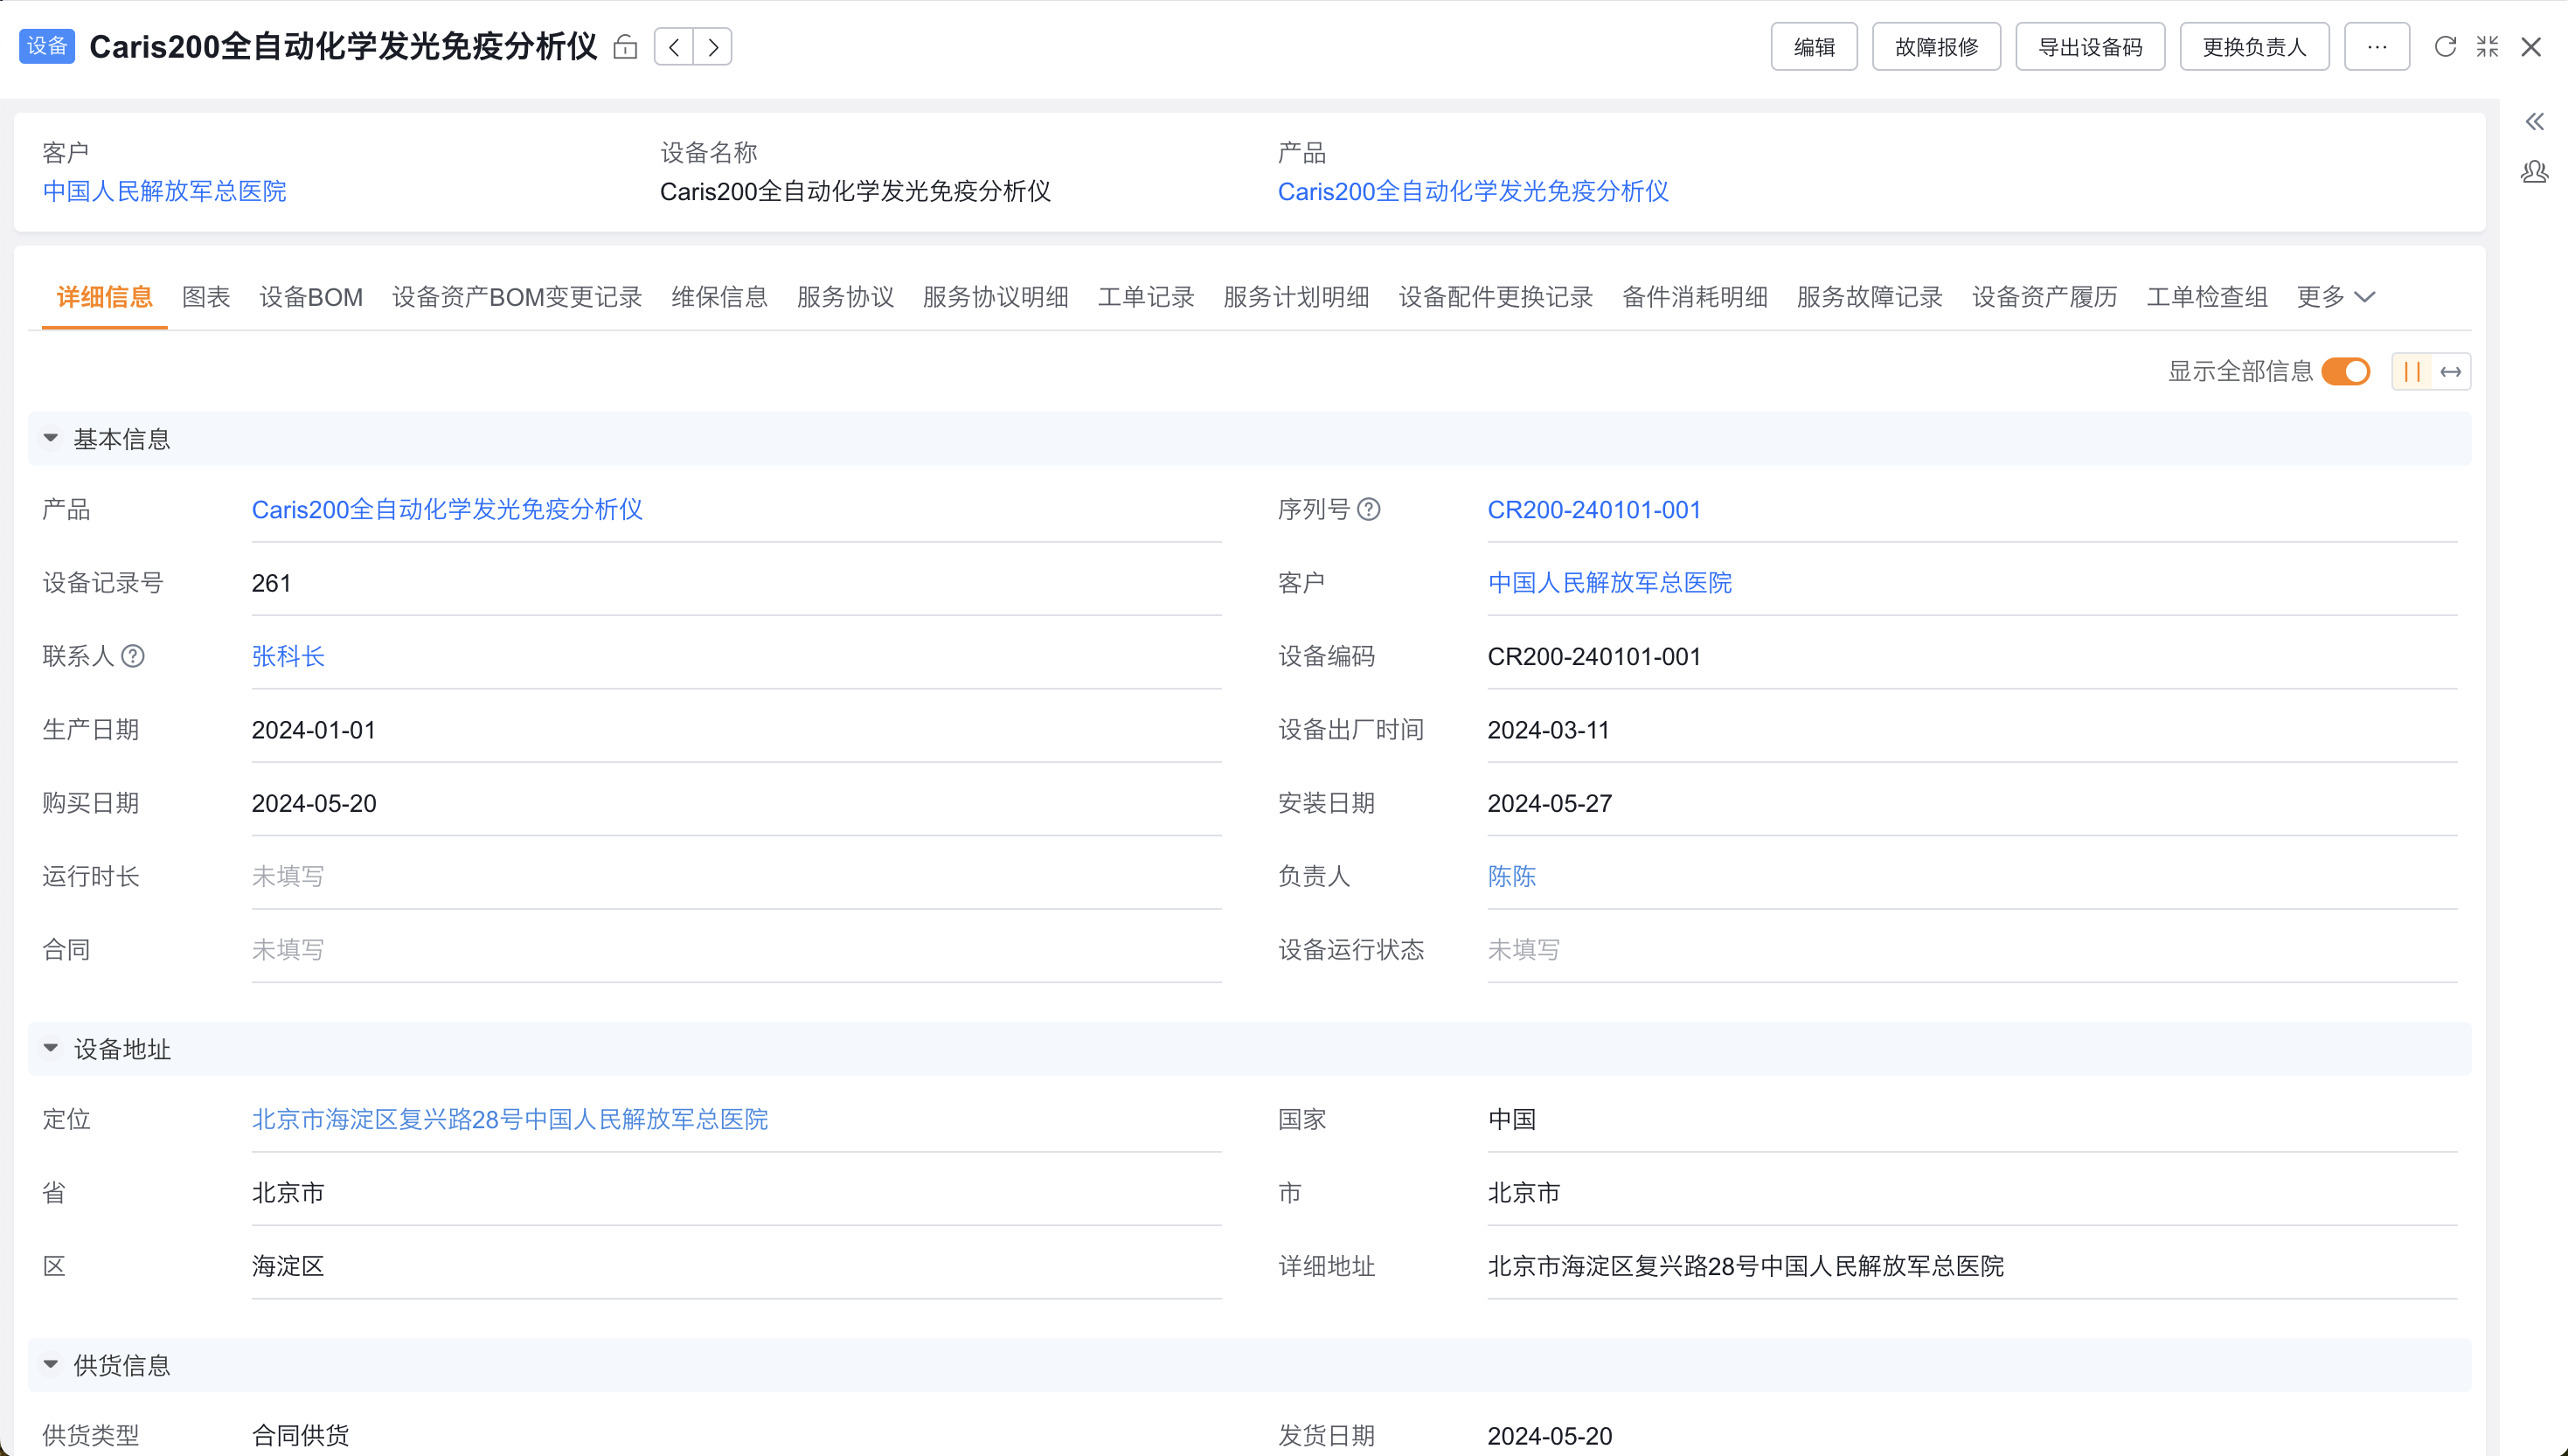Click 设备记录号 value 261
The width and height of the screenshot is (2568, 1456).
pos(271,583)
